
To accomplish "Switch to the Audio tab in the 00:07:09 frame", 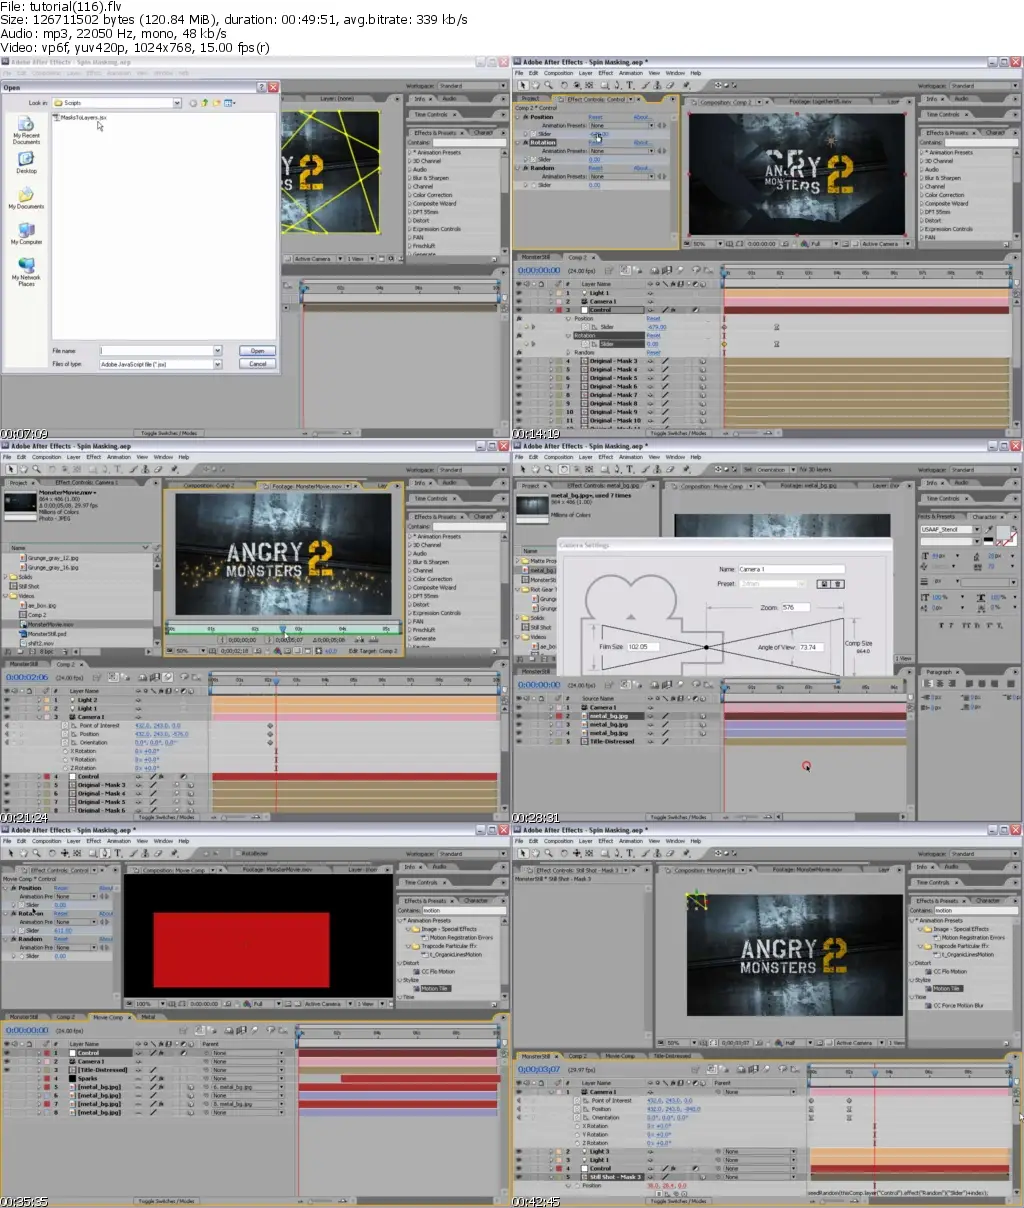I will tap(449, 99).
